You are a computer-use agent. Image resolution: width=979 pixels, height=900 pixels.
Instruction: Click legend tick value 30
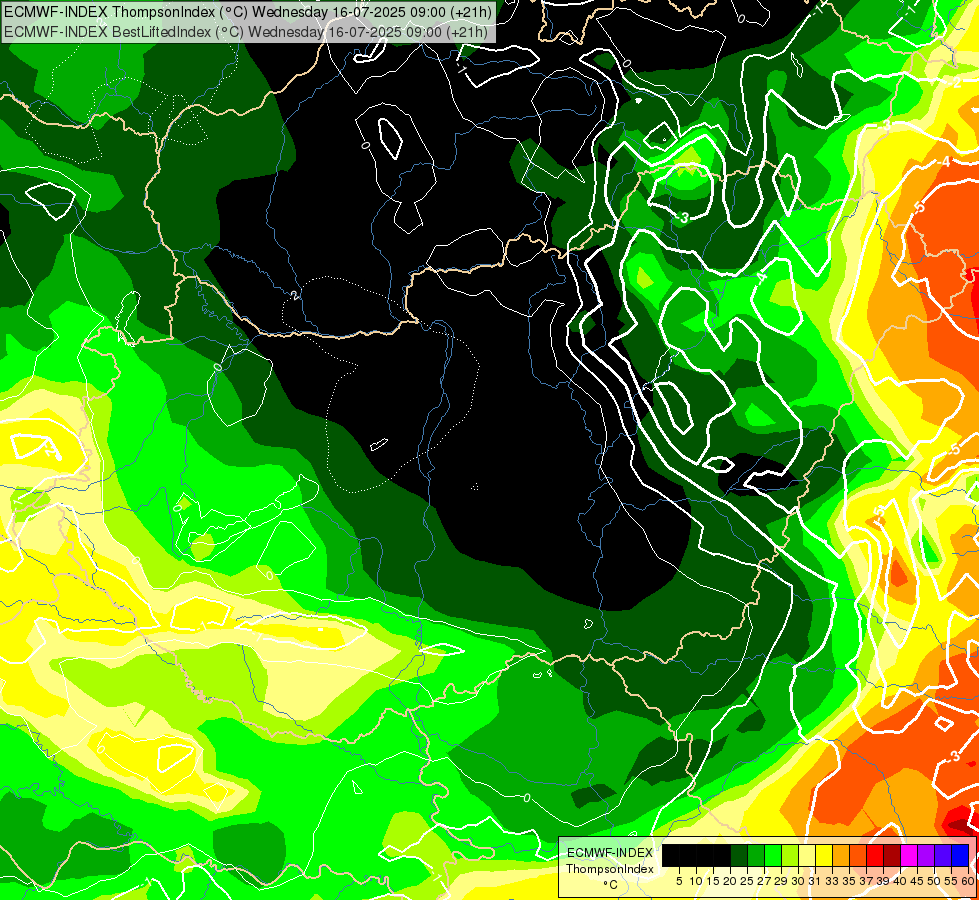[x=799, y=881]
